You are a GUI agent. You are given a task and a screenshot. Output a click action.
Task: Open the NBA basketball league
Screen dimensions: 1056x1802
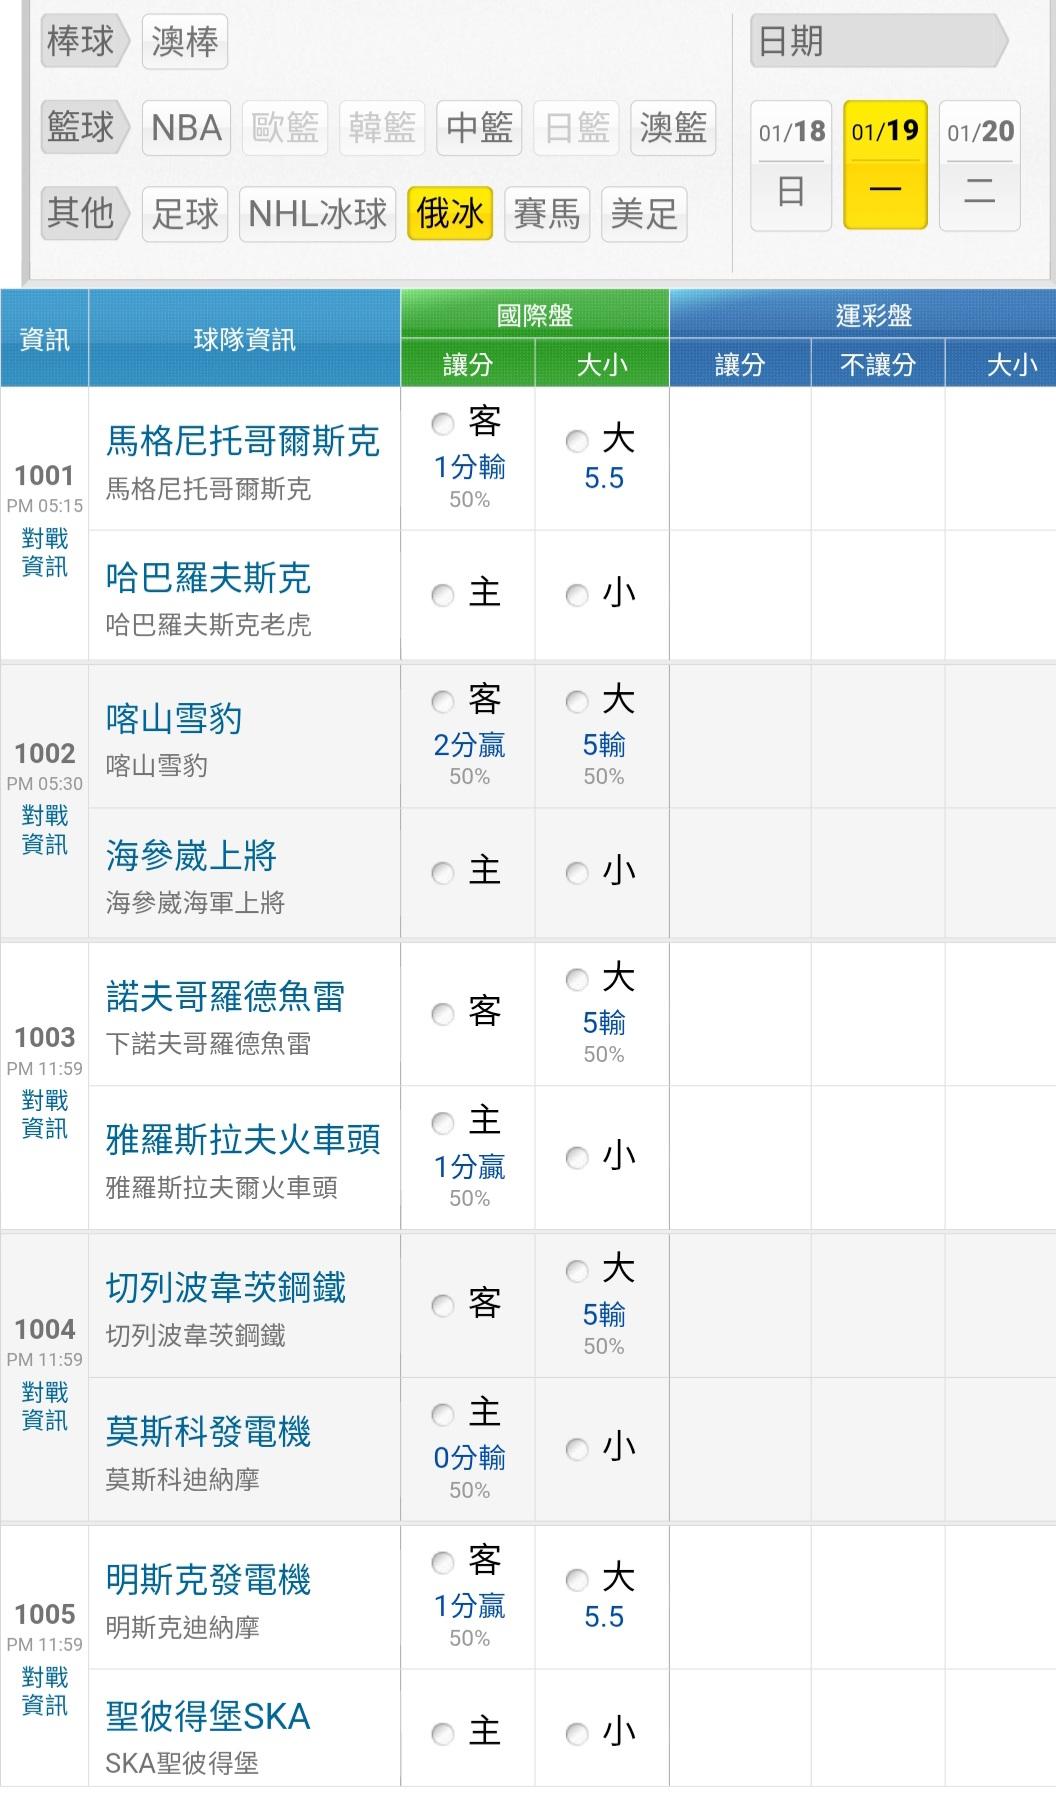click(x=186, y=128)
